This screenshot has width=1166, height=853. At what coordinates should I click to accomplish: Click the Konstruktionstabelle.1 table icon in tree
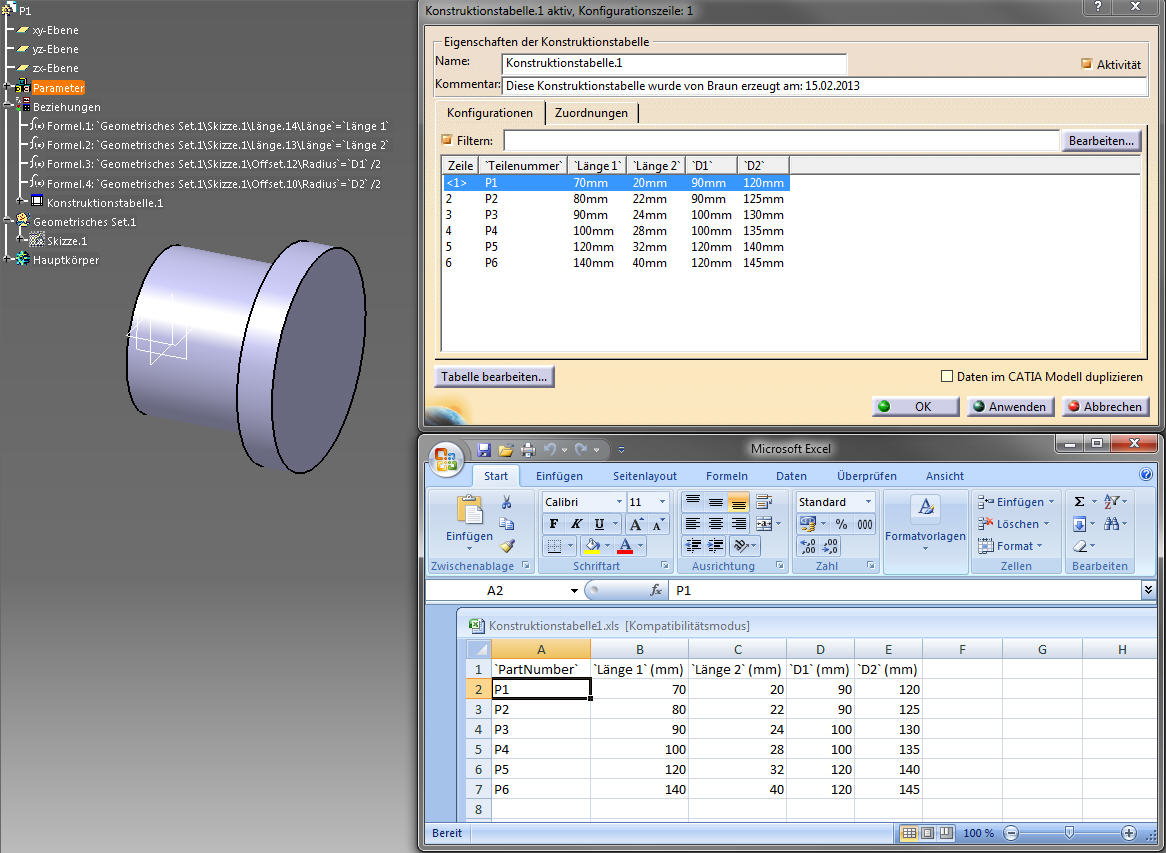click(36, 202)
